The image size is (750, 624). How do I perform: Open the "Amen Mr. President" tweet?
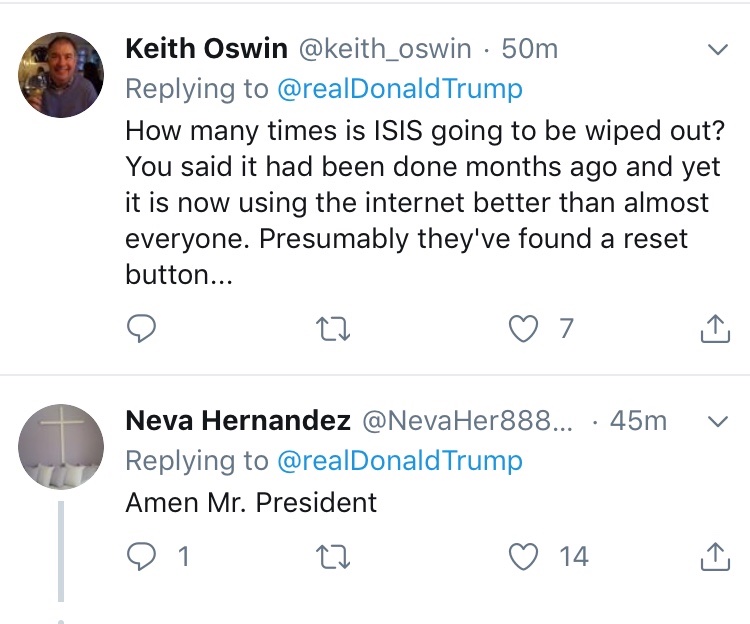click(x=251, y=502)
